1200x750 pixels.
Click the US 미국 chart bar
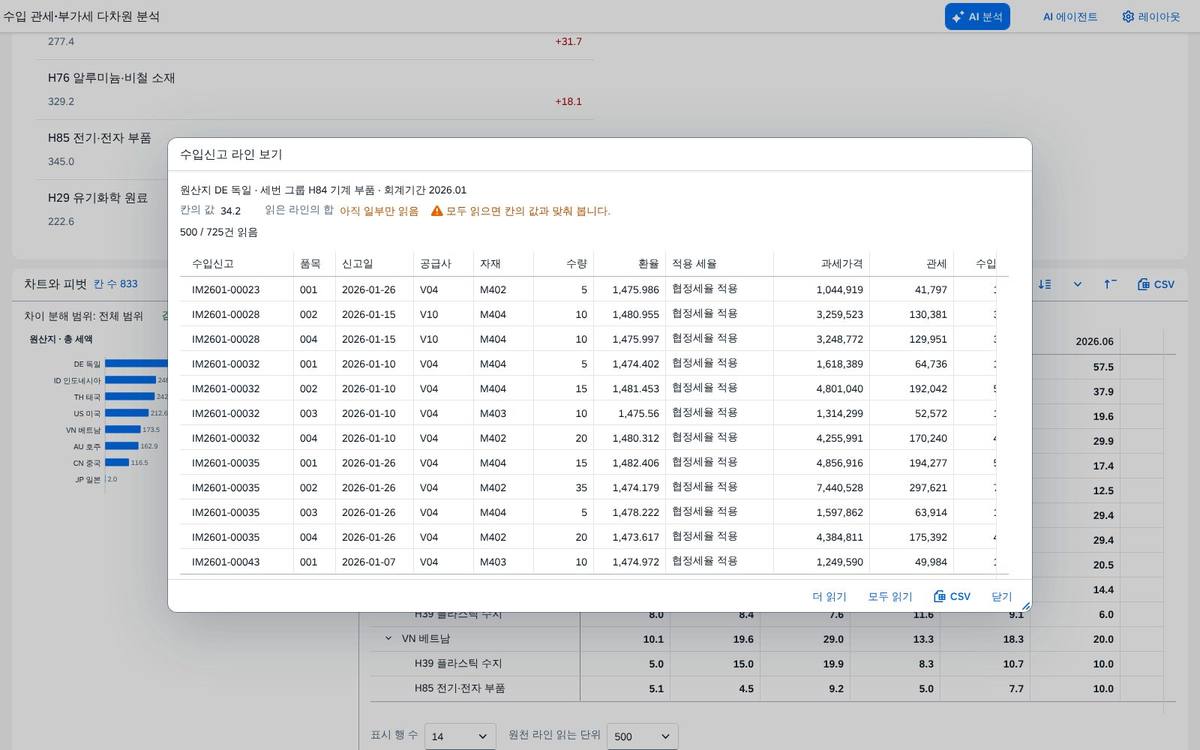[x=127, y=412]
